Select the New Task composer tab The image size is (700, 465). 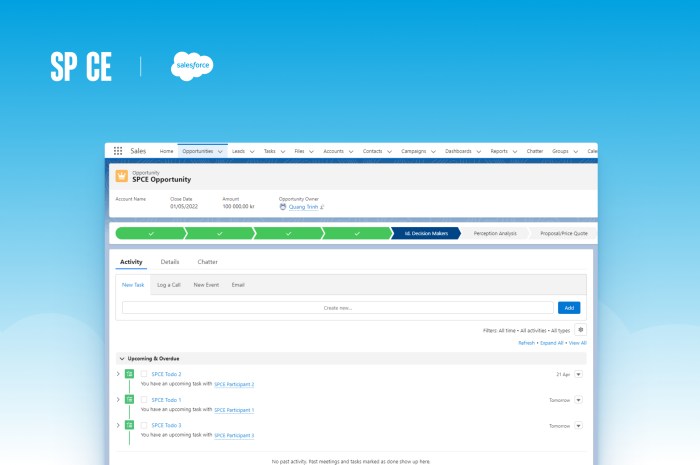[133, 285]
